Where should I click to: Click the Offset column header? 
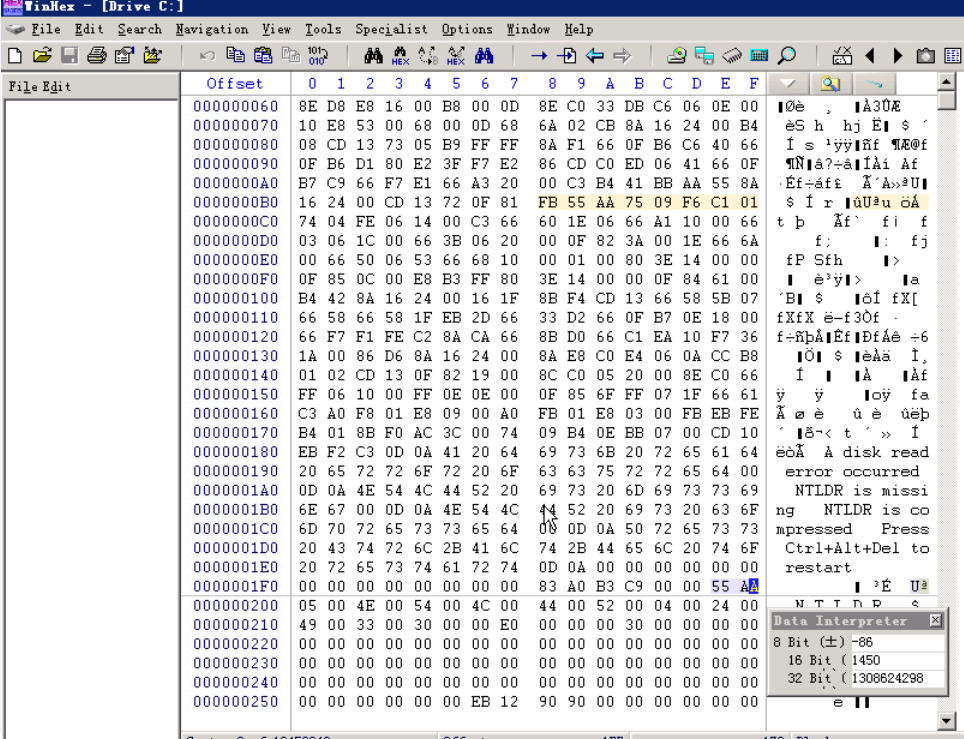coord(235,84)
